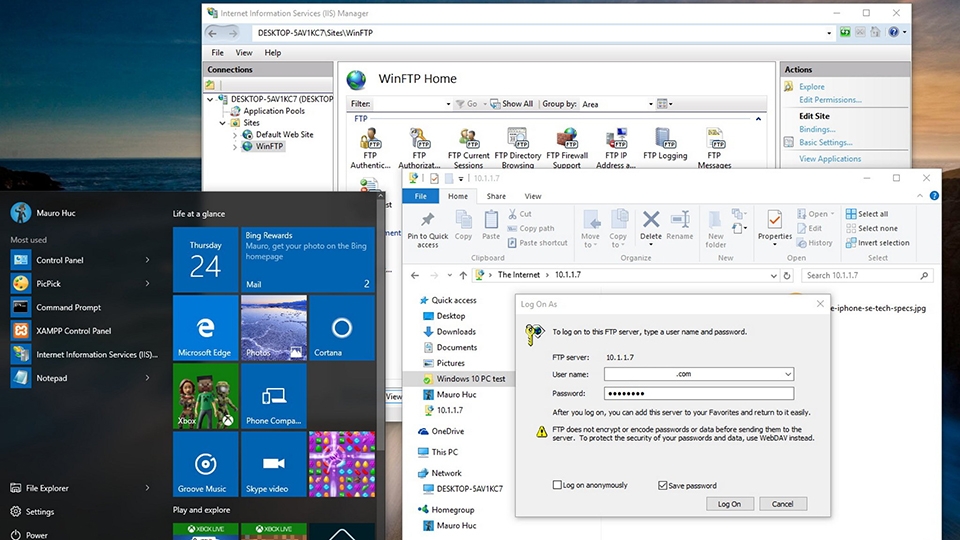Open the User name dropdown
The image size is (960, 540).
tap(788, 374)
